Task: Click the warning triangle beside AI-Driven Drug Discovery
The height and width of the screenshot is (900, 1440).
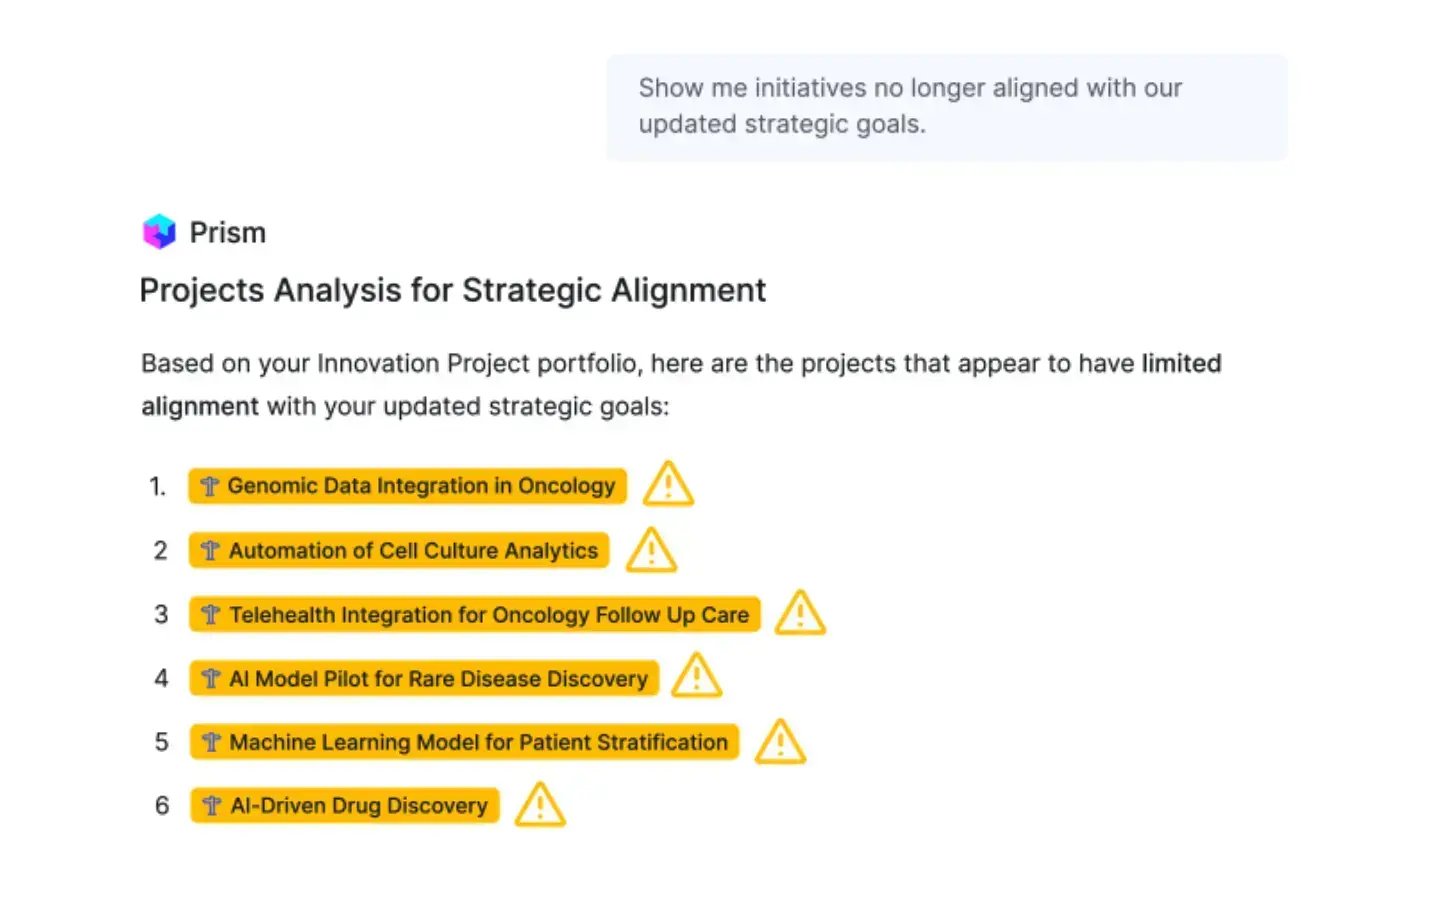Action: [540, 804]
